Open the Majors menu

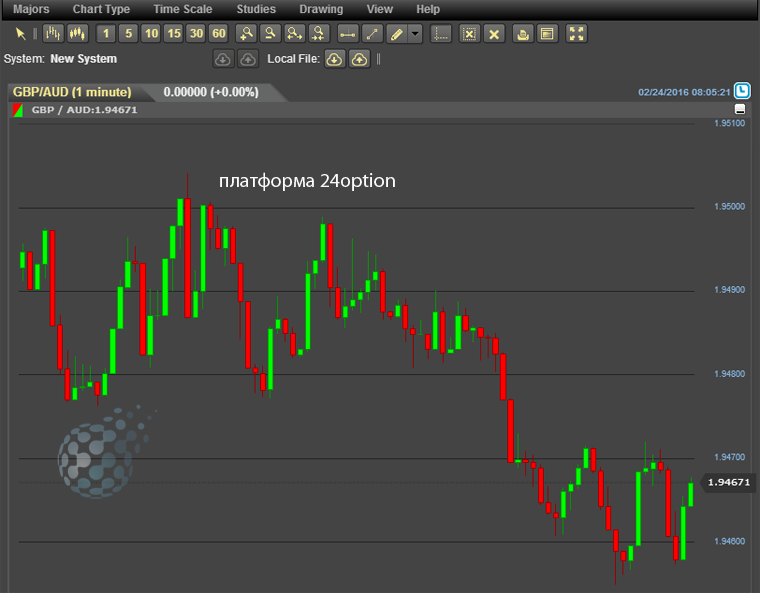click(x=31, y=9)
